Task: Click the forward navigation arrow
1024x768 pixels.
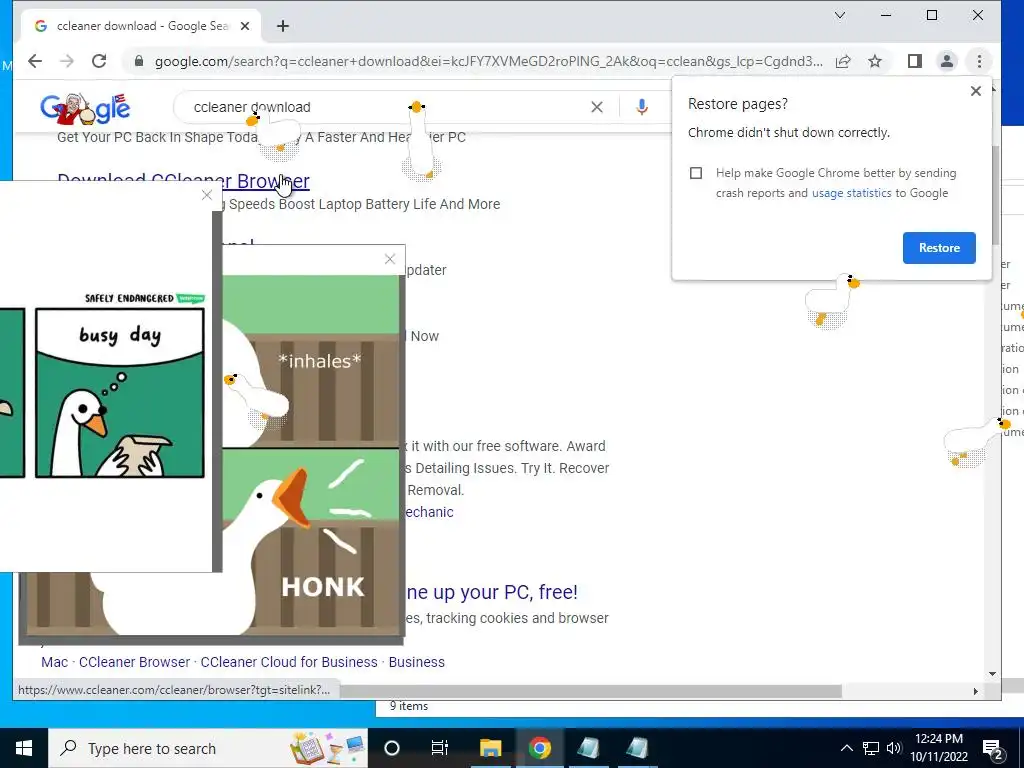Action: tap(67, 61)
